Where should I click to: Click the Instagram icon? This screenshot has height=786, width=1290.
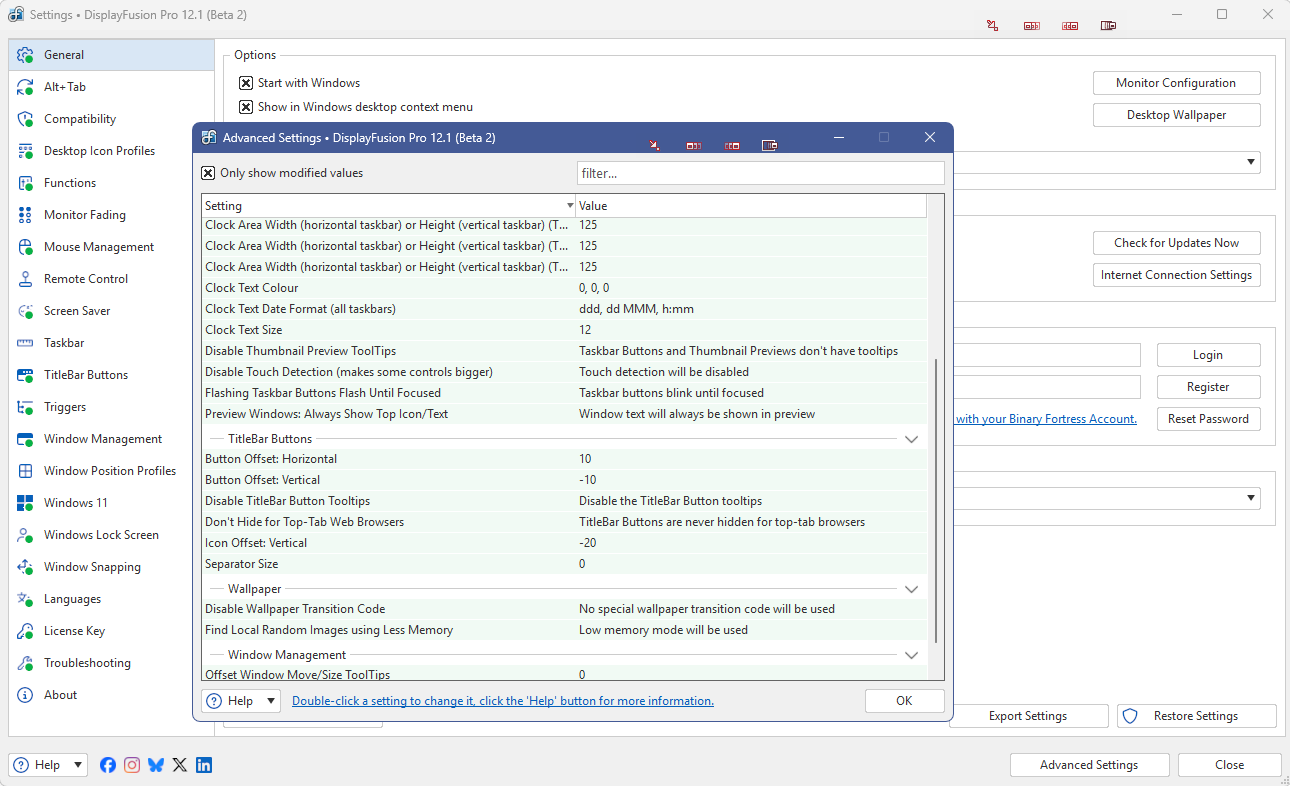point(132,765)
